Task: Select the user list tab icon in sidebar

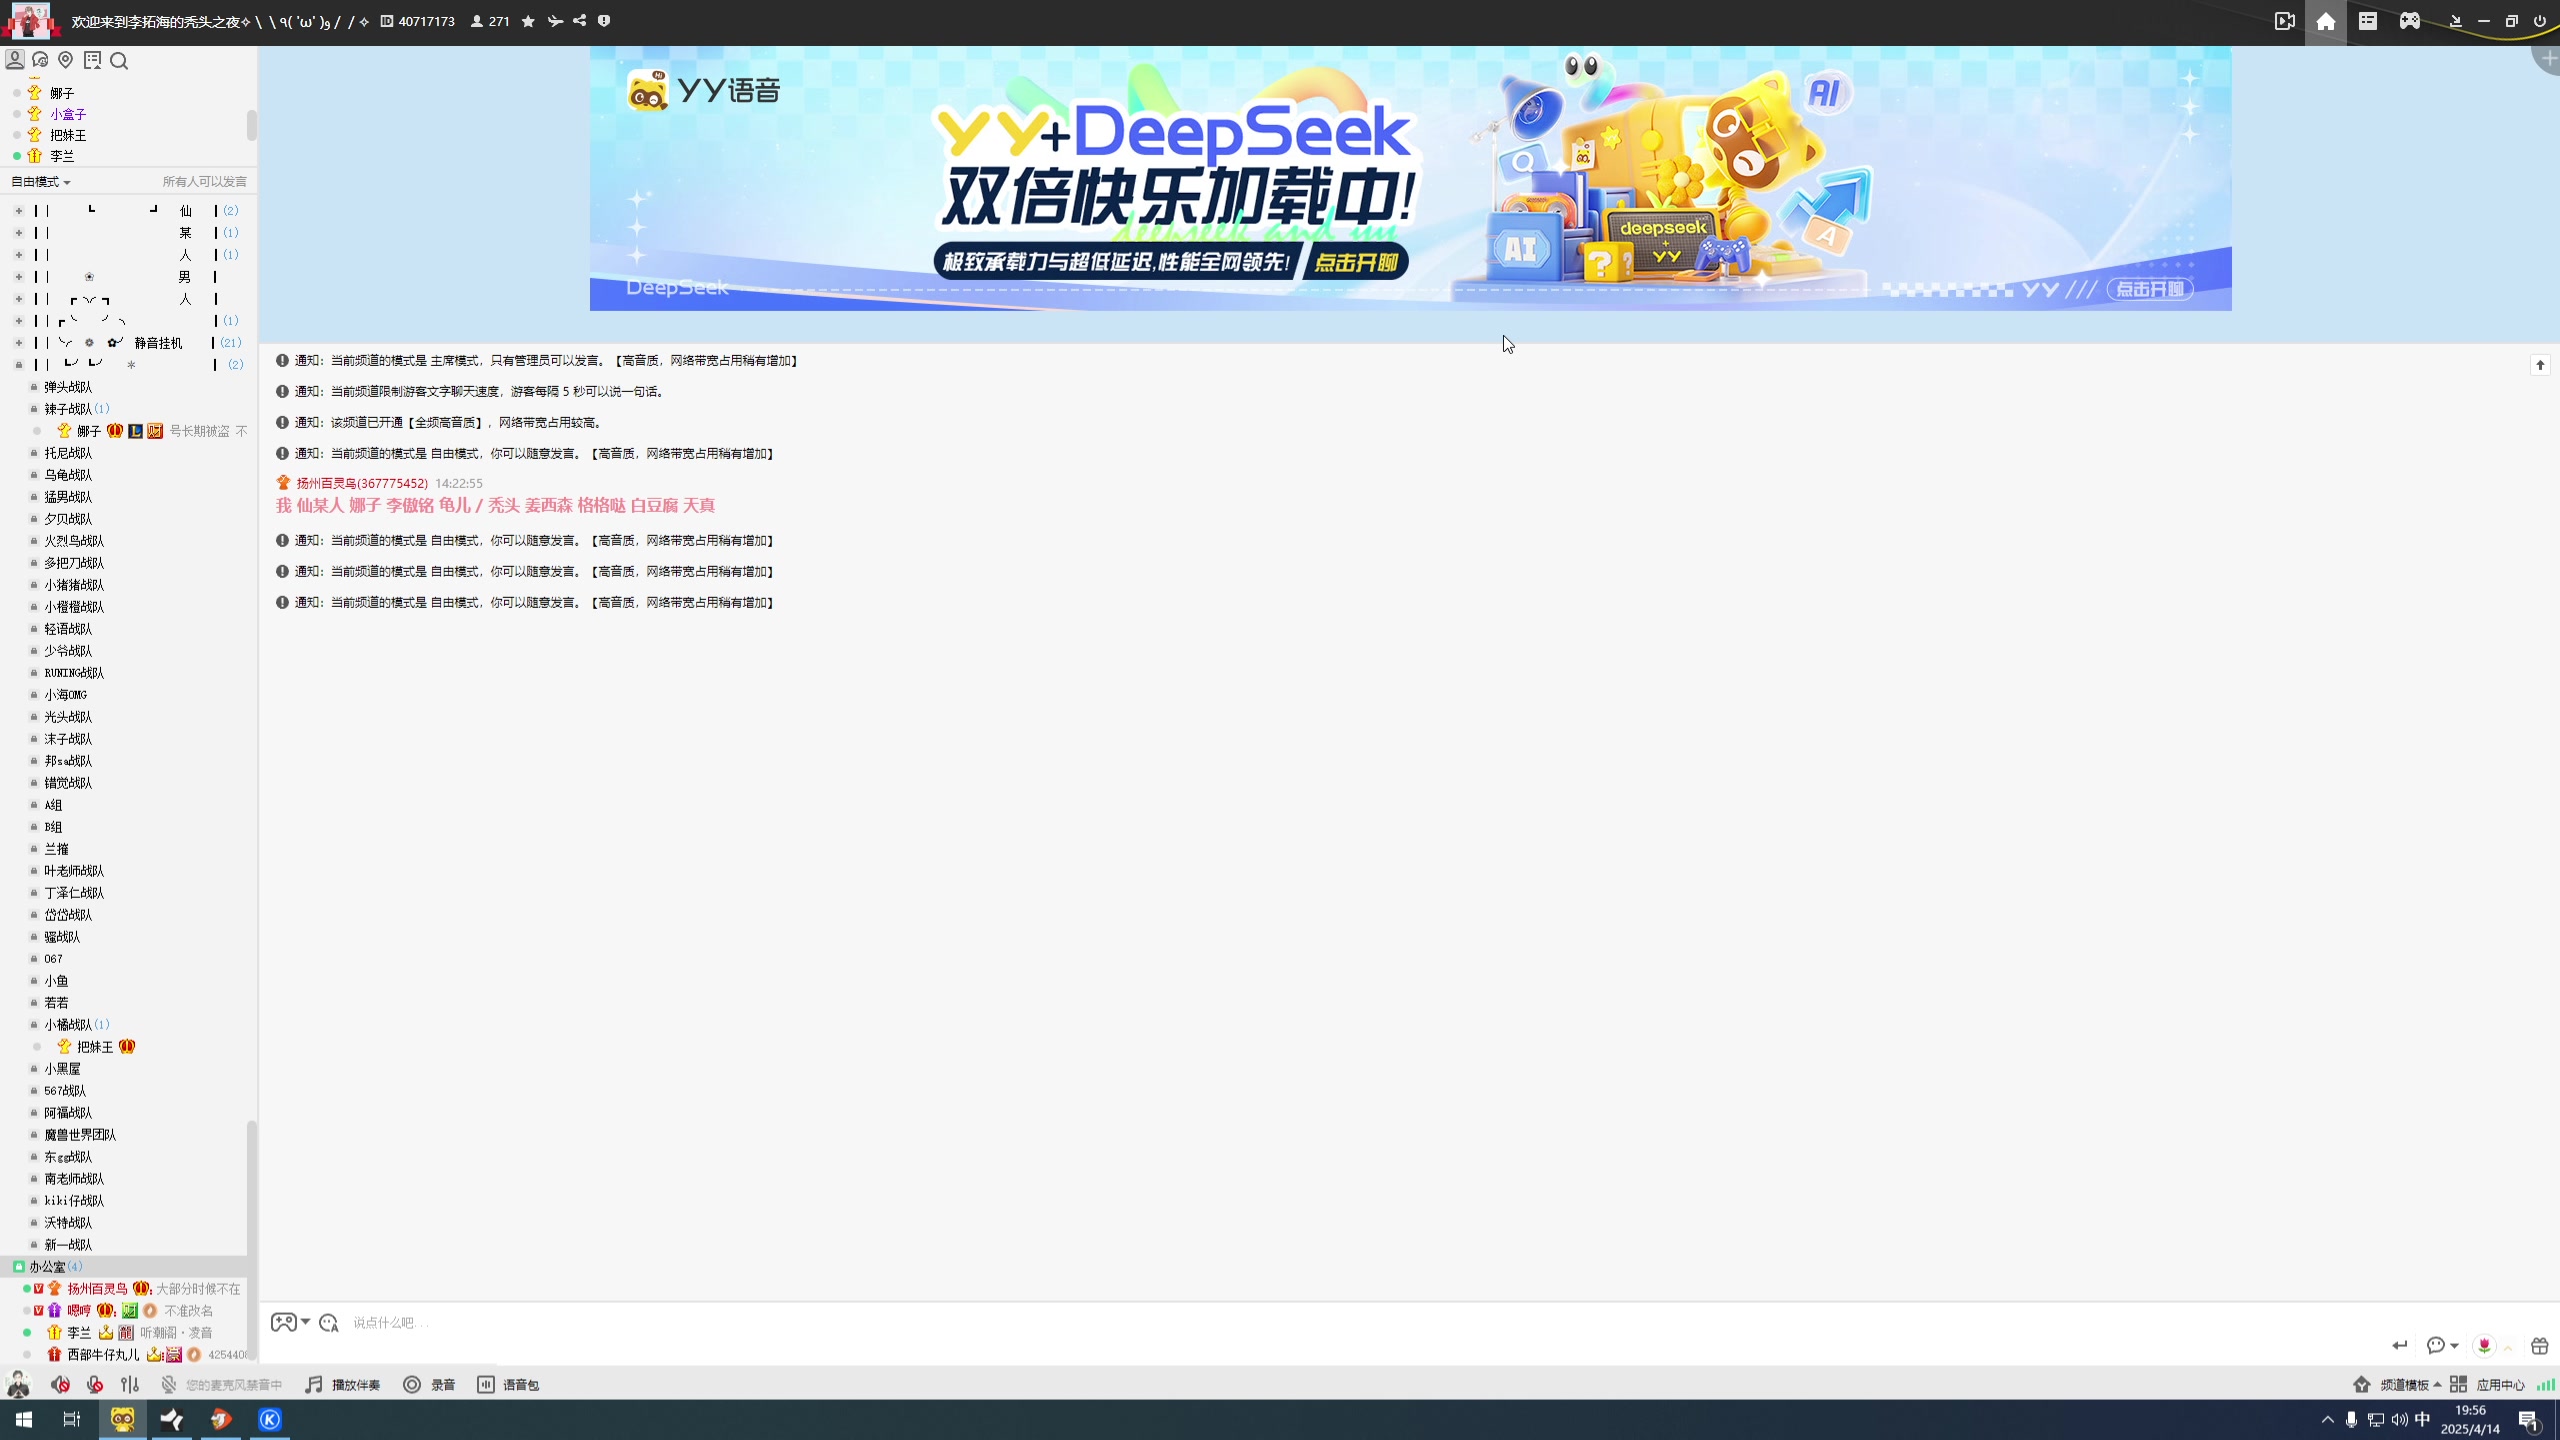Action: 15,60
